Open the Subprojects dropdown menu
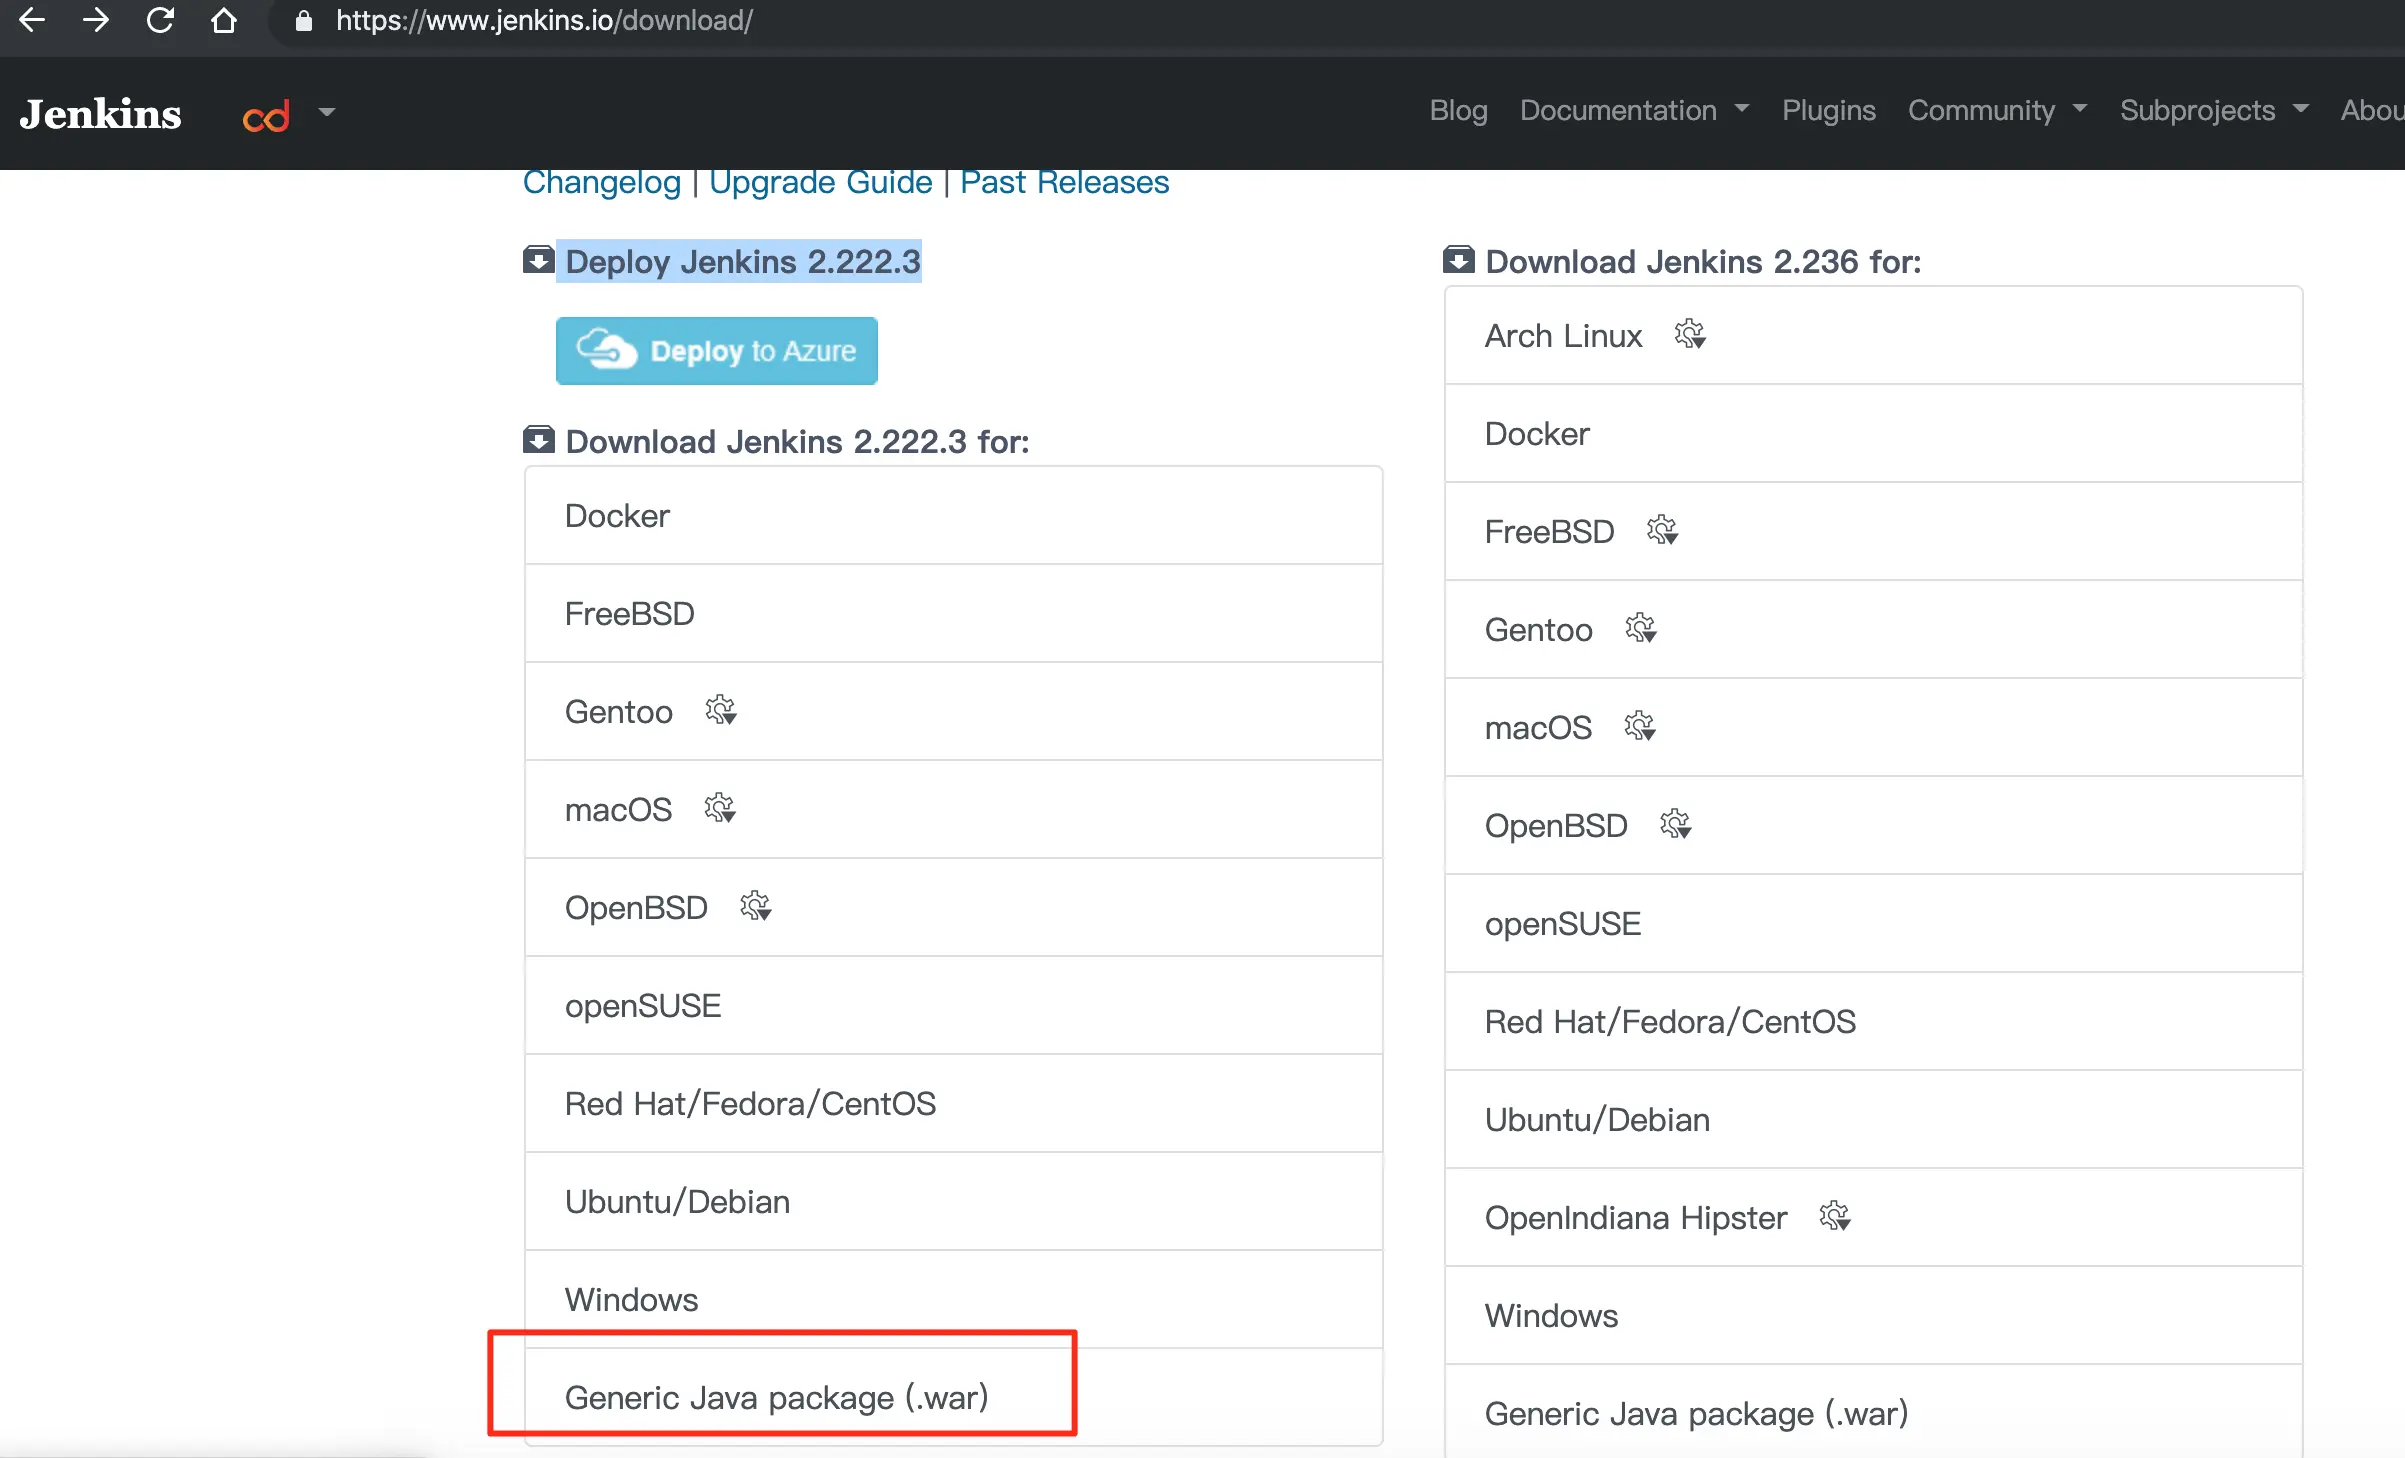 pos(2213,110)
